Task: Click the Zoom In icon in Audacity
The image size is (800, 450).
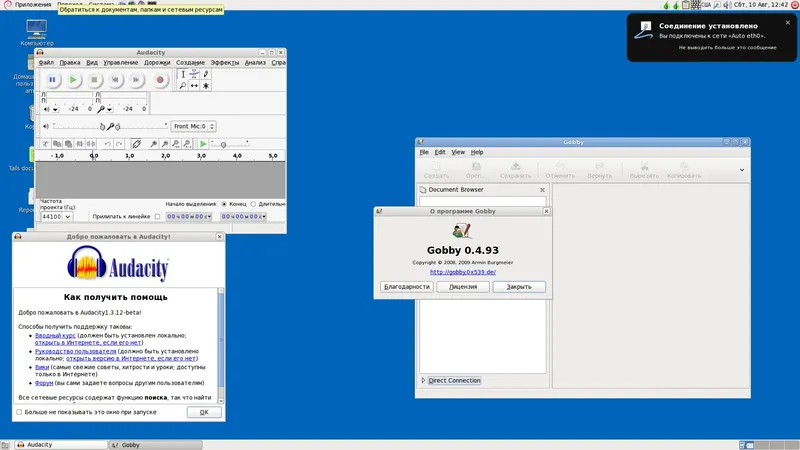Action: pyautogui.click(x=153, y=144)
